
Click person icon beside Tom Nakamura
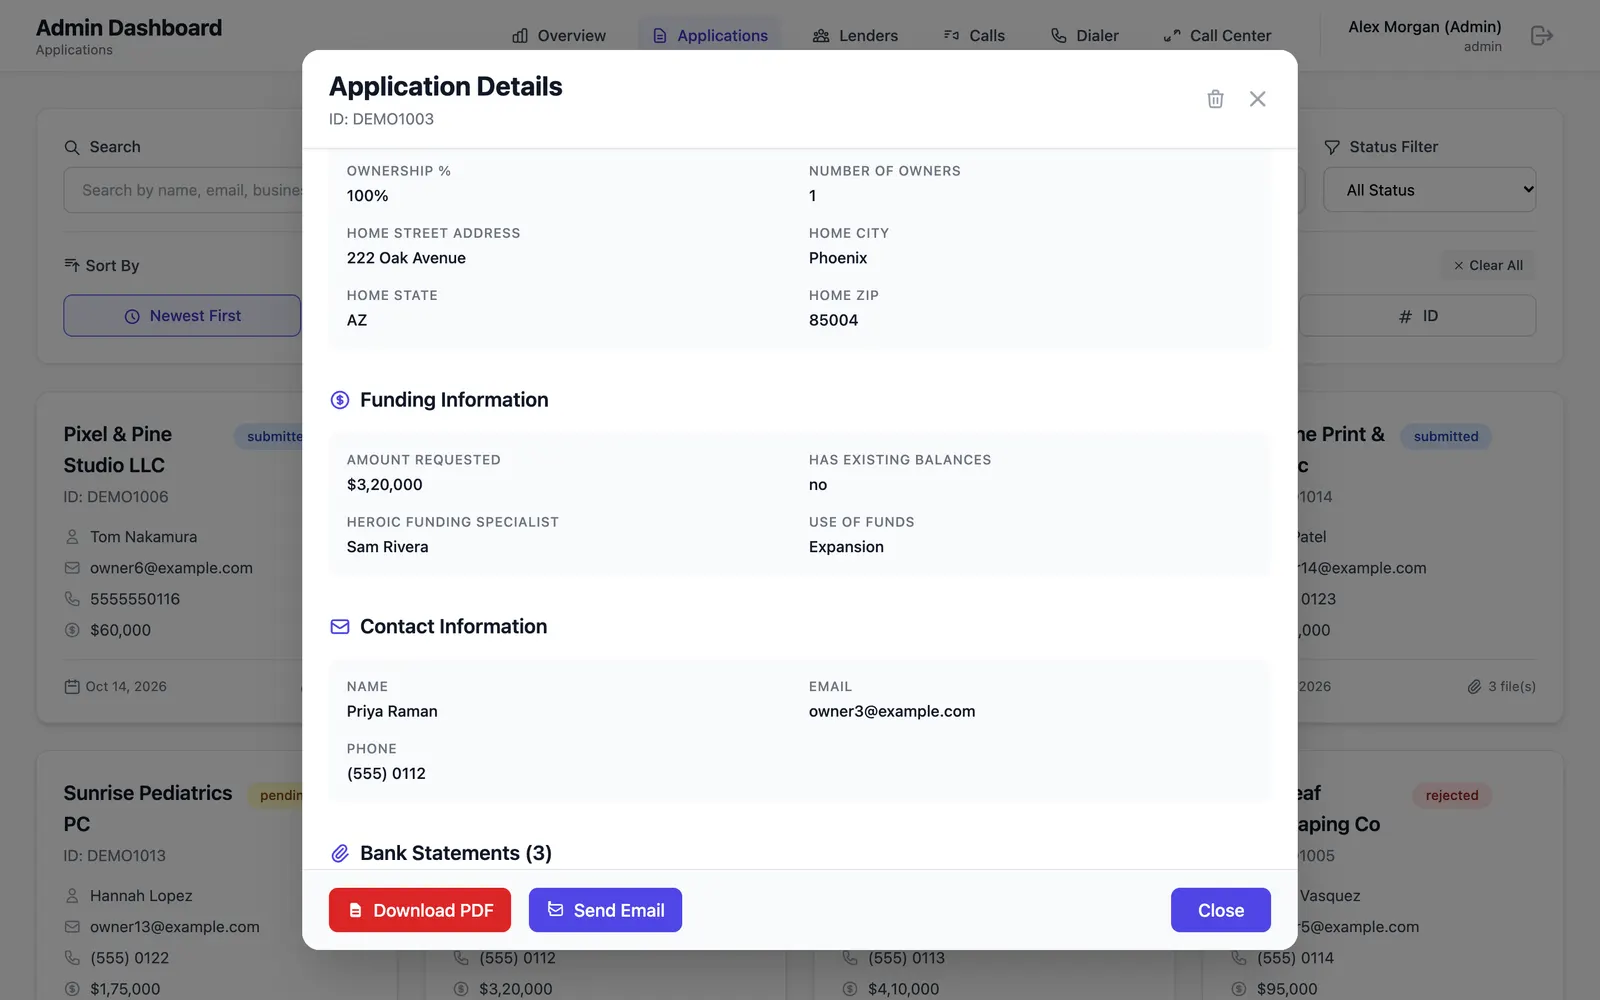click(72, 537)
